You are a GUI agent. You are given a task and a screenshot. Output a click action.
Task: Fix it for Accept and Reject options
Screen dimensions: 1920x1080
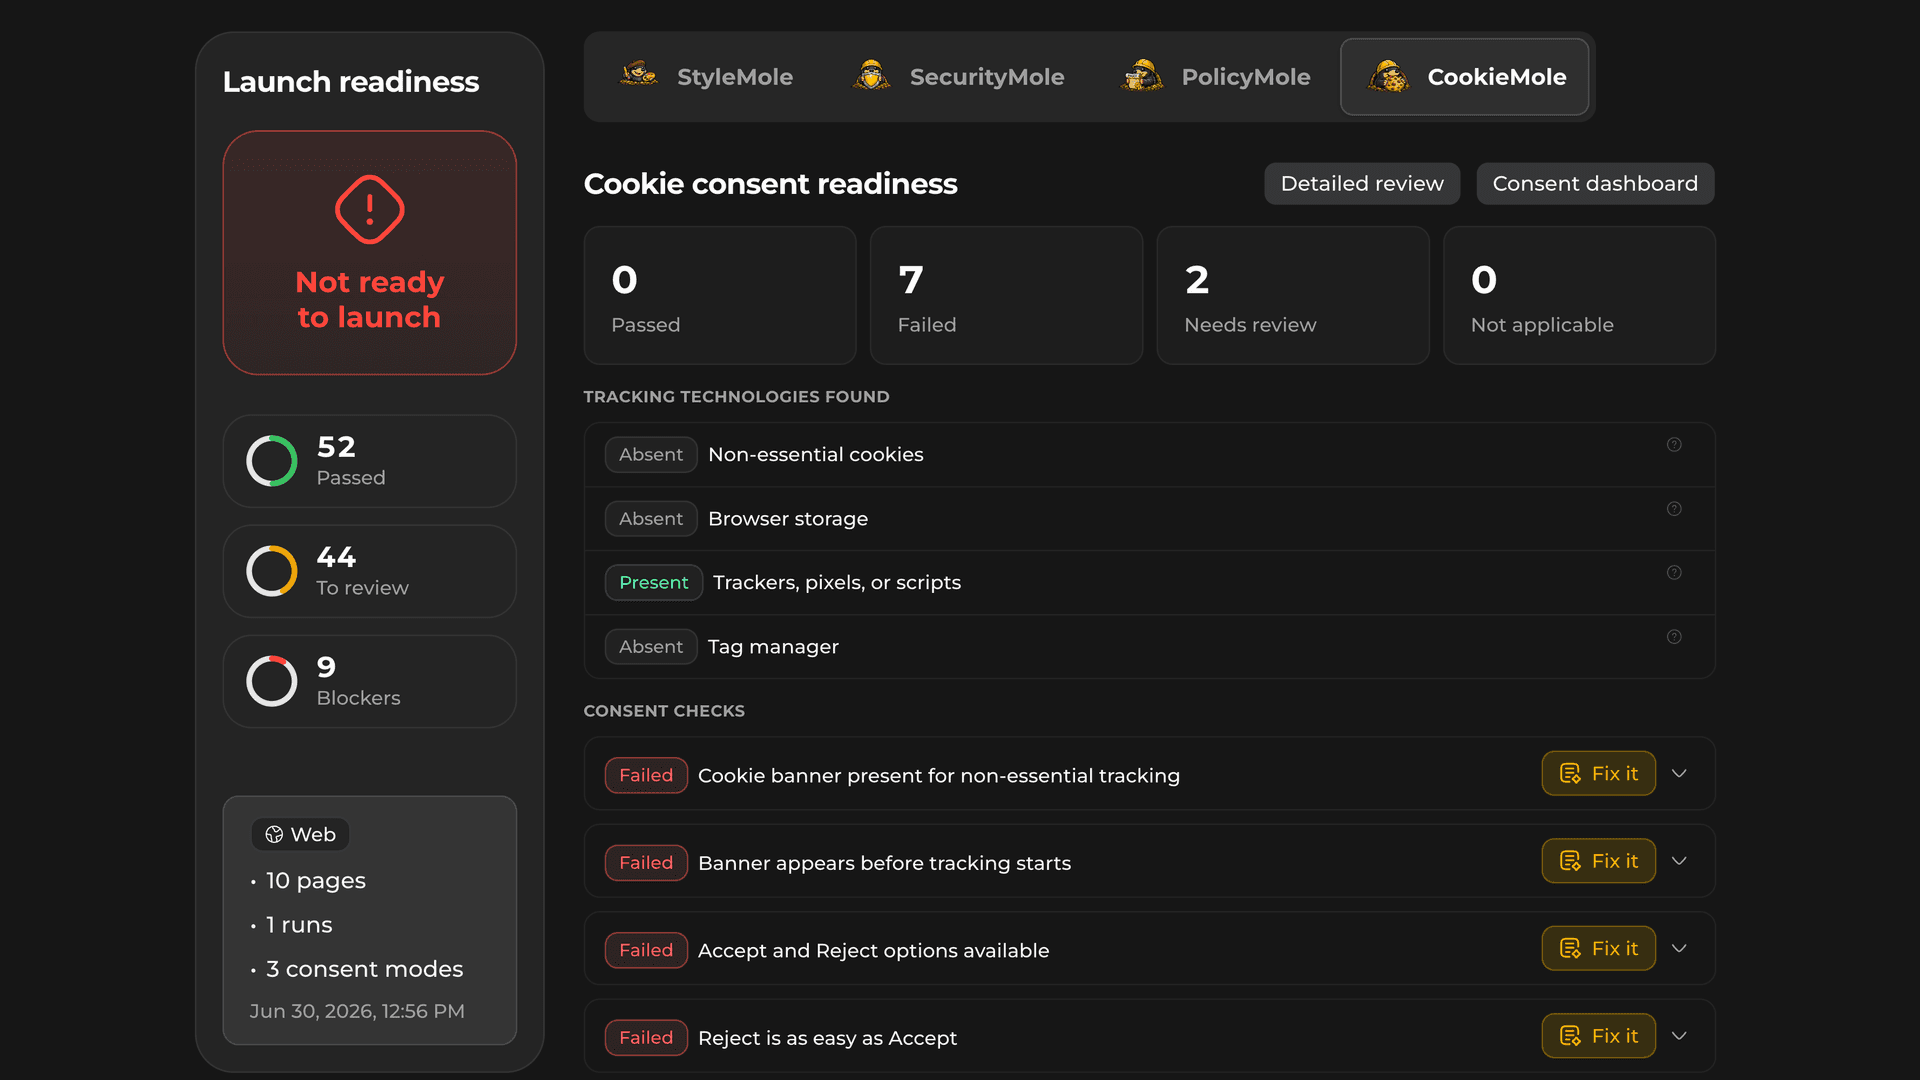1598,948
